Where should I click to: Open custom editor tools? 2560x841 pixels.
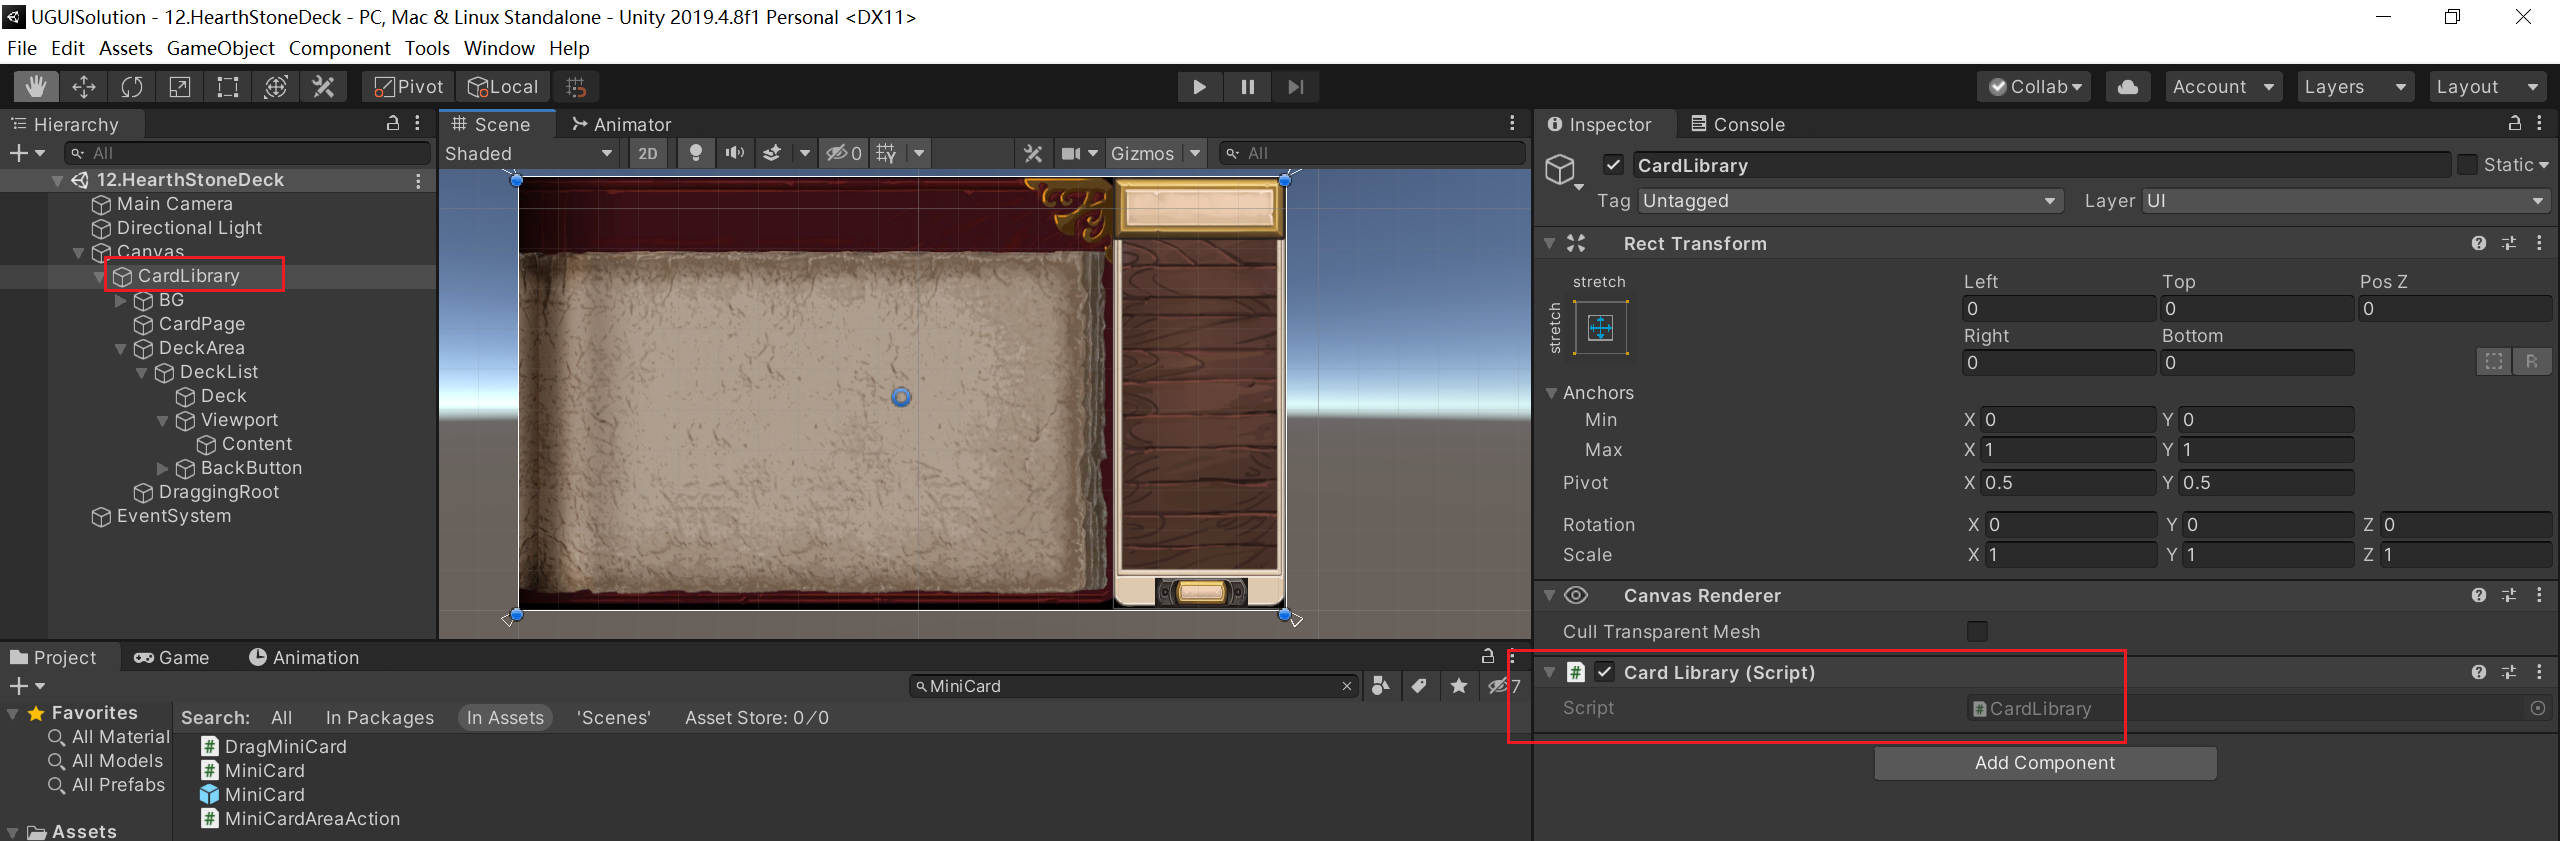324,87
